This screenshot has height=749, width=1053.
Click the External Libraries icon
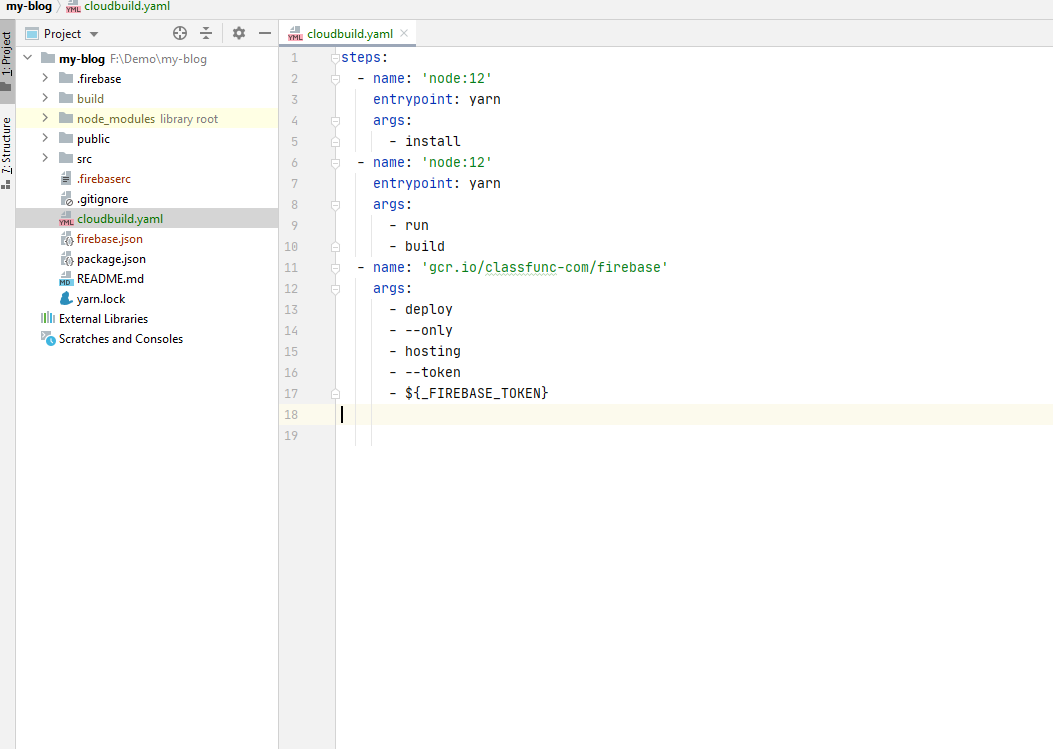[x=47, y=319]
